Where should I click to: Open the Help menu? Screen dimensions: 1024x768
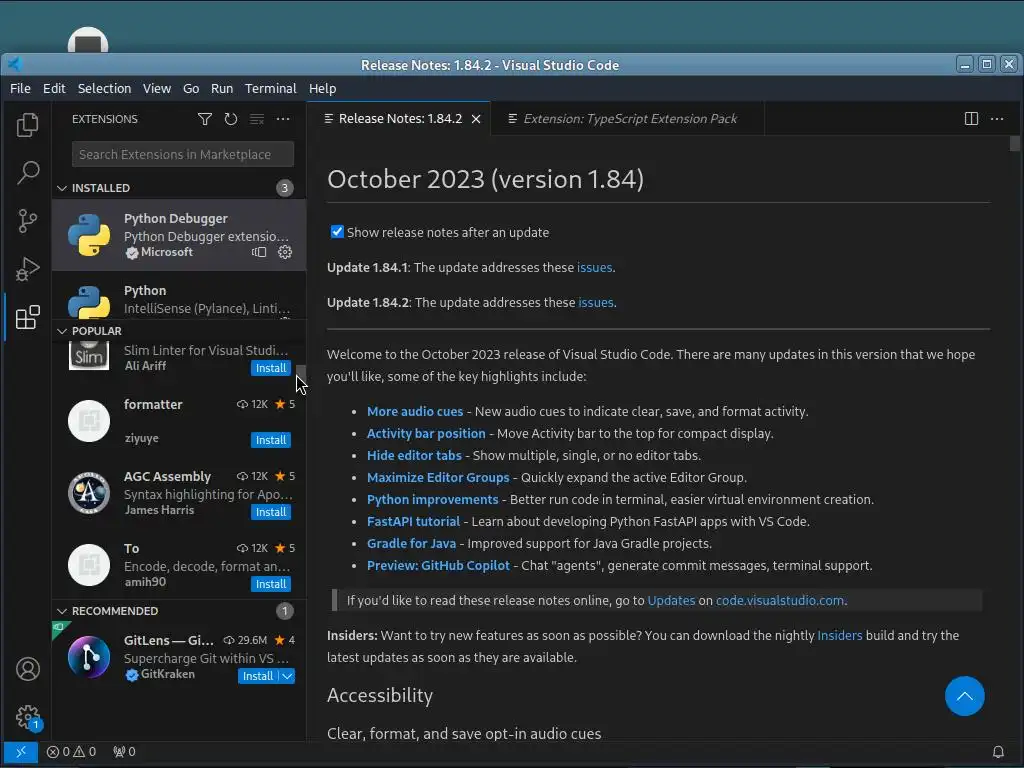point(323,88)
